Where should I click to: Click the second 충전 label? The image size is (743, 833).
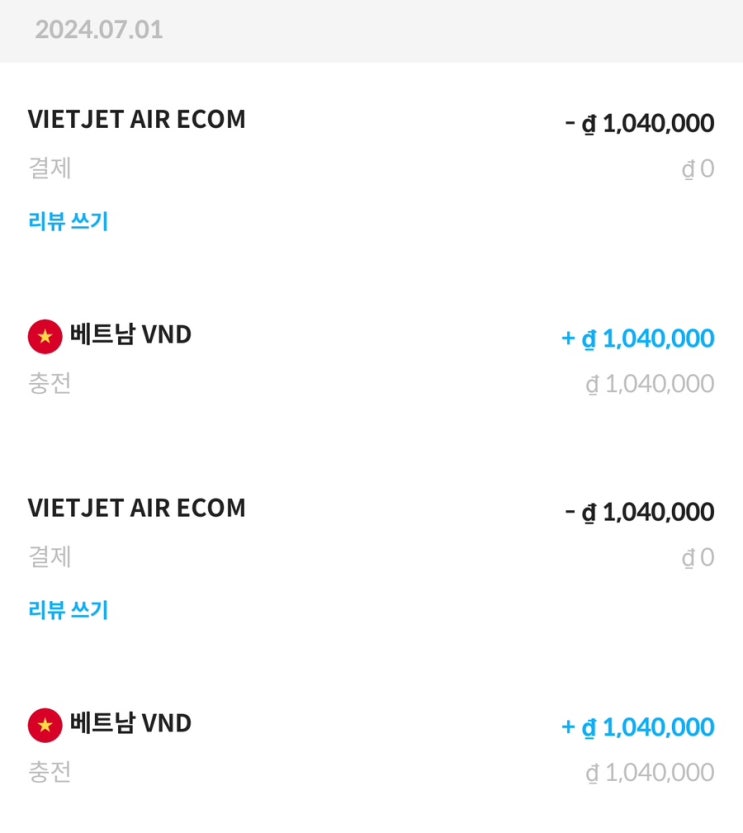(50, 772)
